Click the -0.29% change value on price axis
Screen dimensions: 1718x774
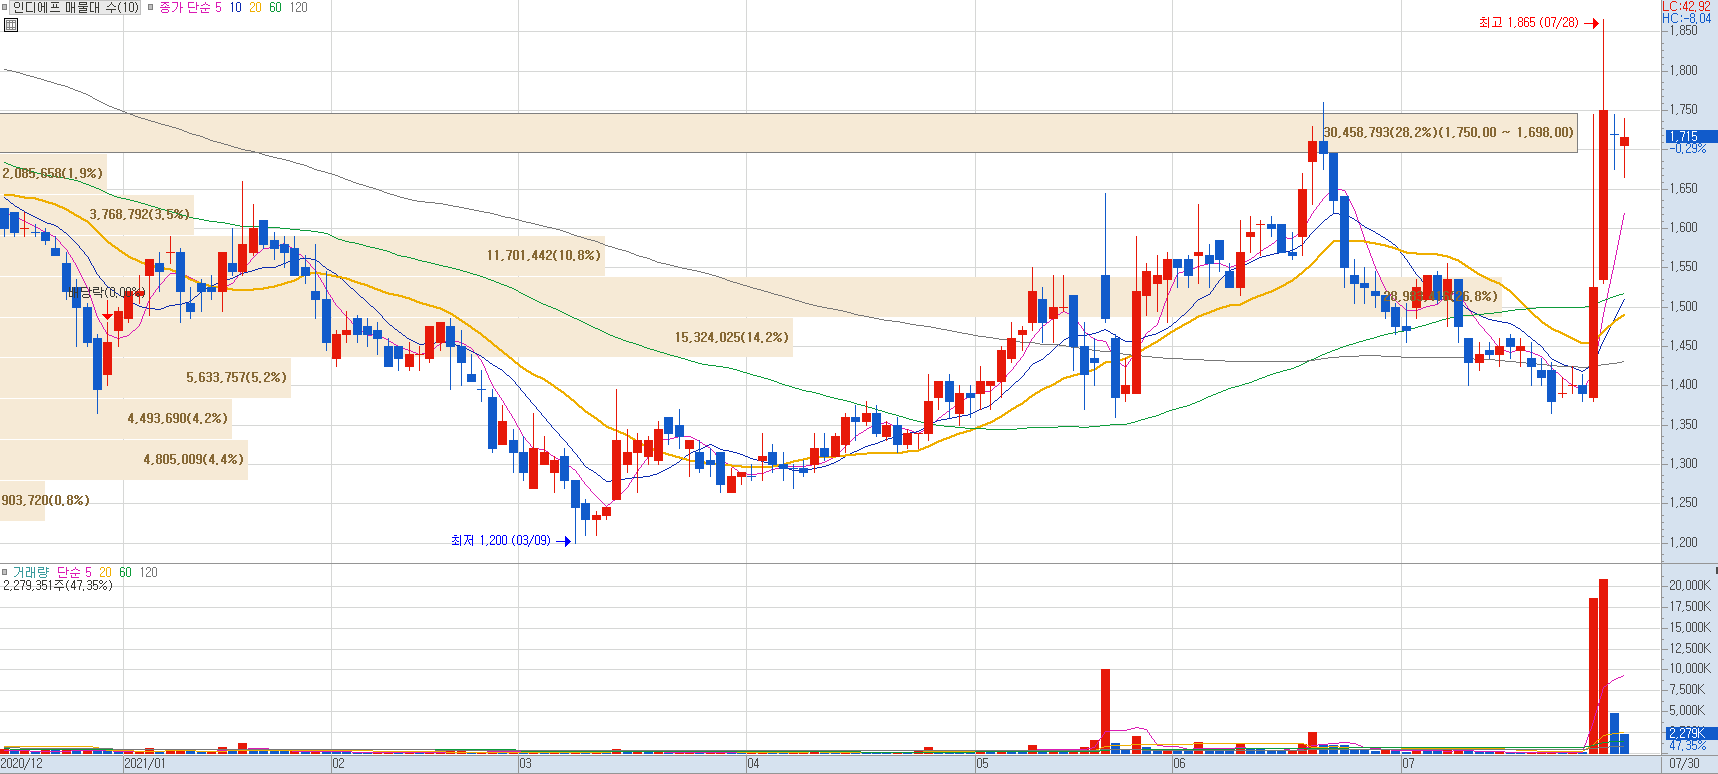1689,148
